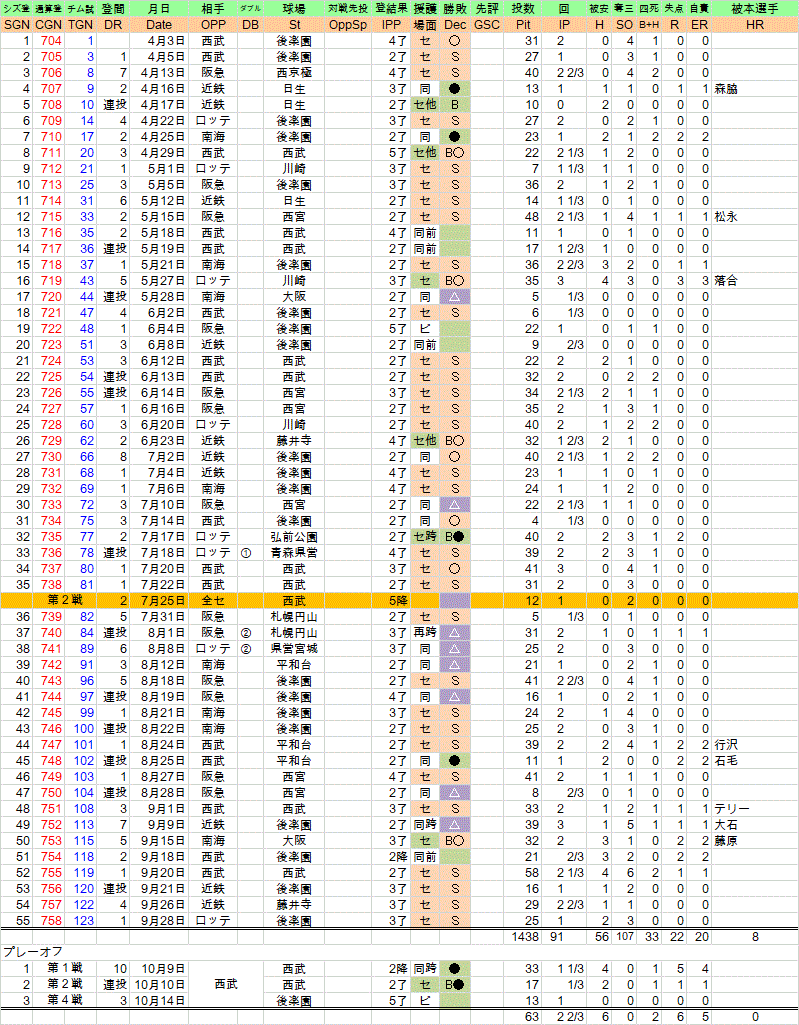The width and height of the screenshot is (799, 1025).
Task: Select the Date column header
Action: click(x=159, y=25)
